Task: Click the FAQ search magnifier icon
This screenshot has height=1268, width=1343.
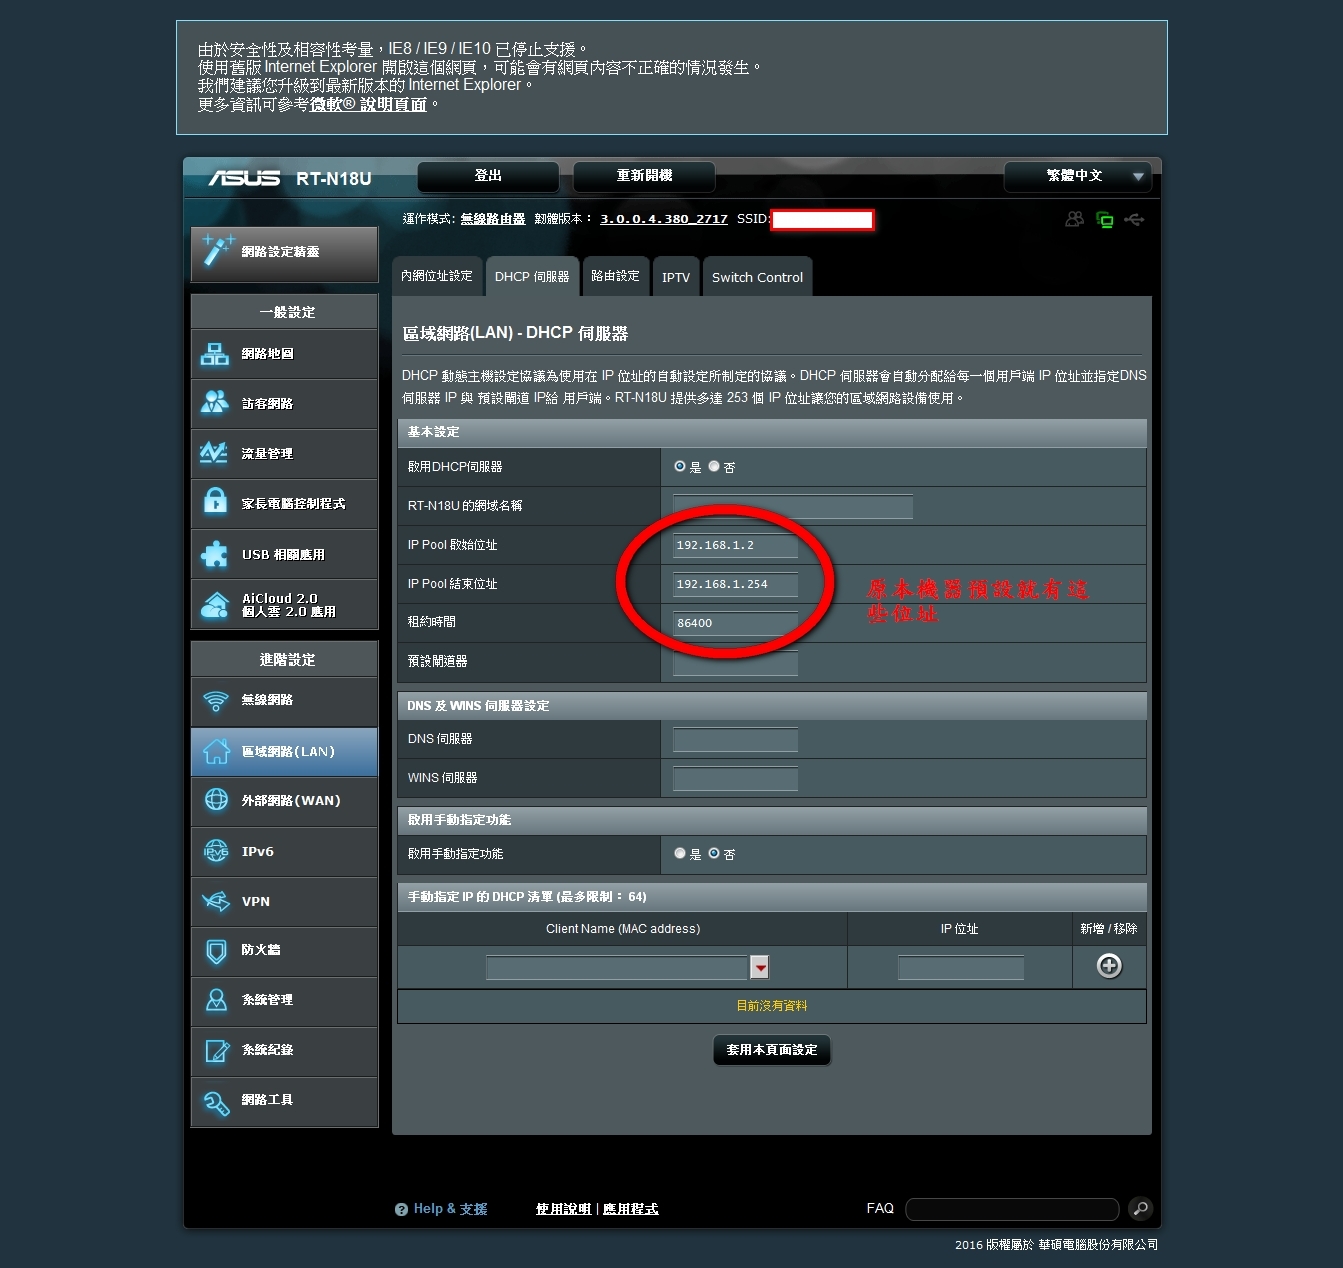Action: point(1140,1209)
